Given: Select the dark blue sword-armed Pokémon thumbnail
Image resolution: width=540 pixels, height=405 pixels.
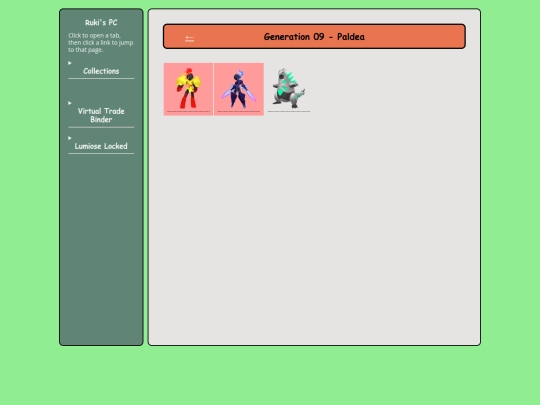Looking at the screenshot, I should click(239, 89).
